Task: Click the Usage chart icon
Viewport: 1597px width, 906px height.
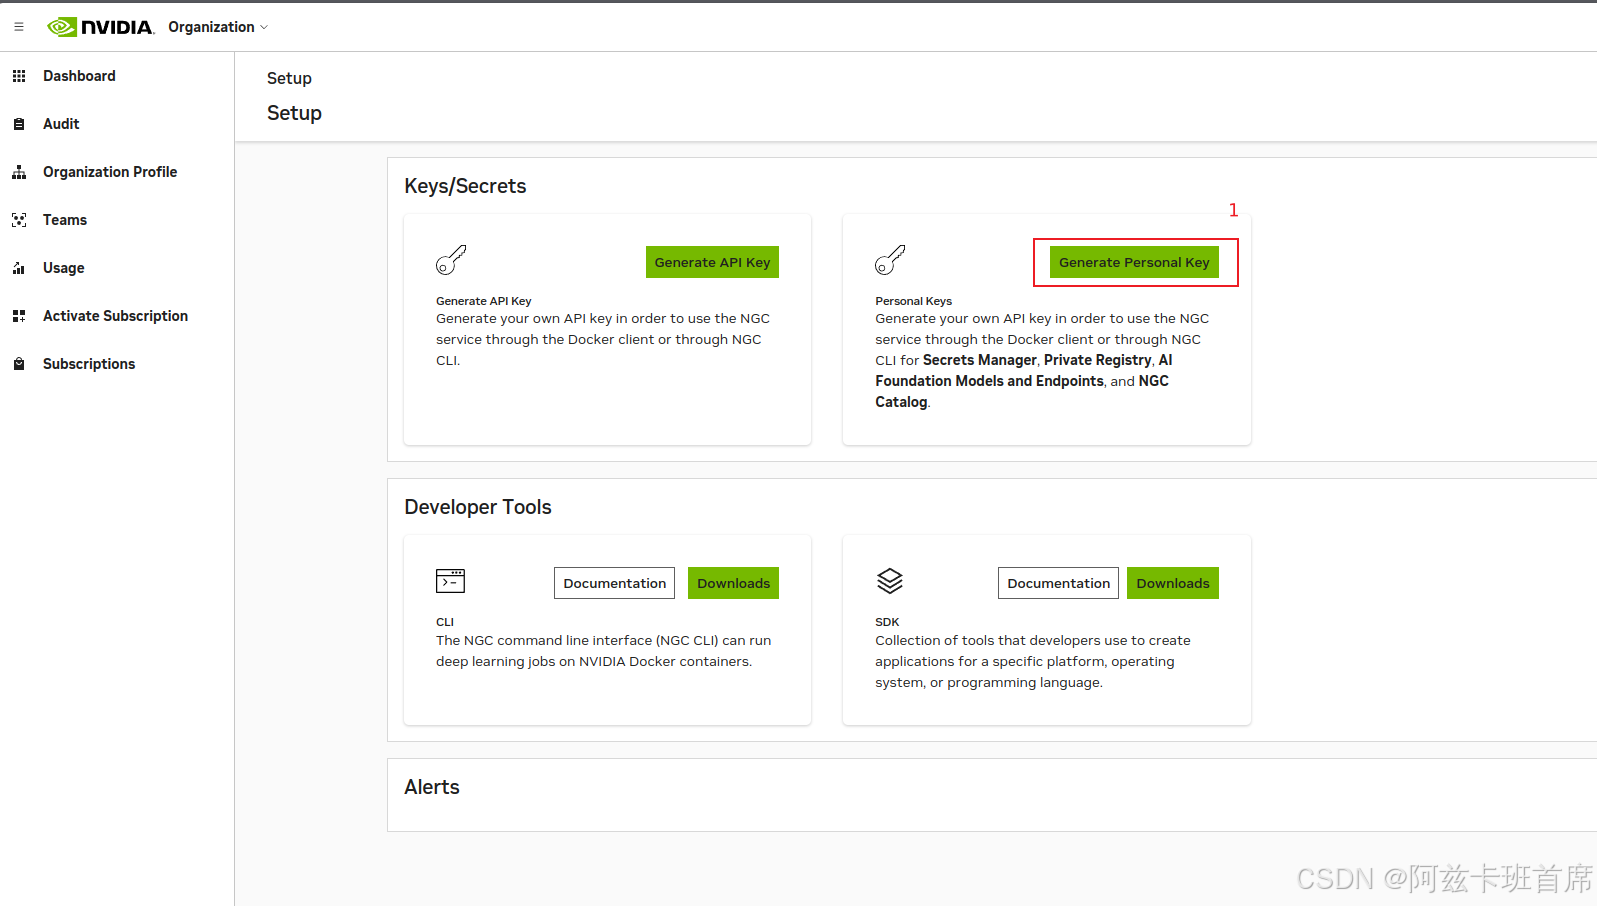Action: coord(19,268)
